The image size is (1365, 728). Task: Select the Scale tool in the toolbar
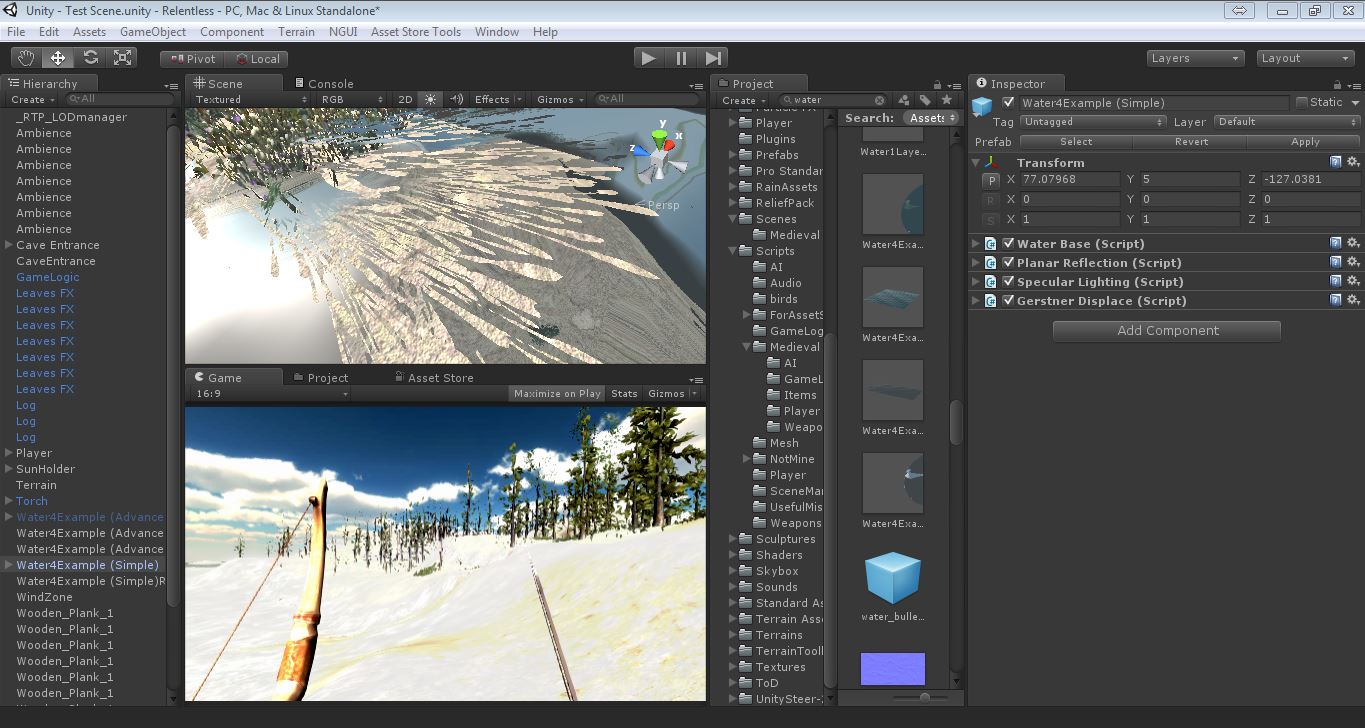[x=123, y=58]
